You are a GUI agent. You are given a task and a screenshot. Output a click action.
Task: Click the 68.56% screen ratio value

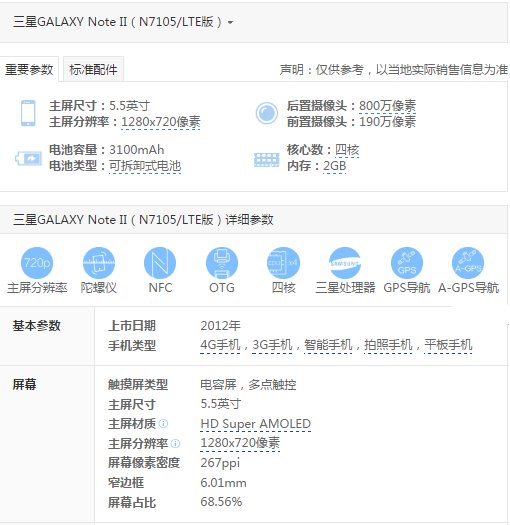coord(221,502)
